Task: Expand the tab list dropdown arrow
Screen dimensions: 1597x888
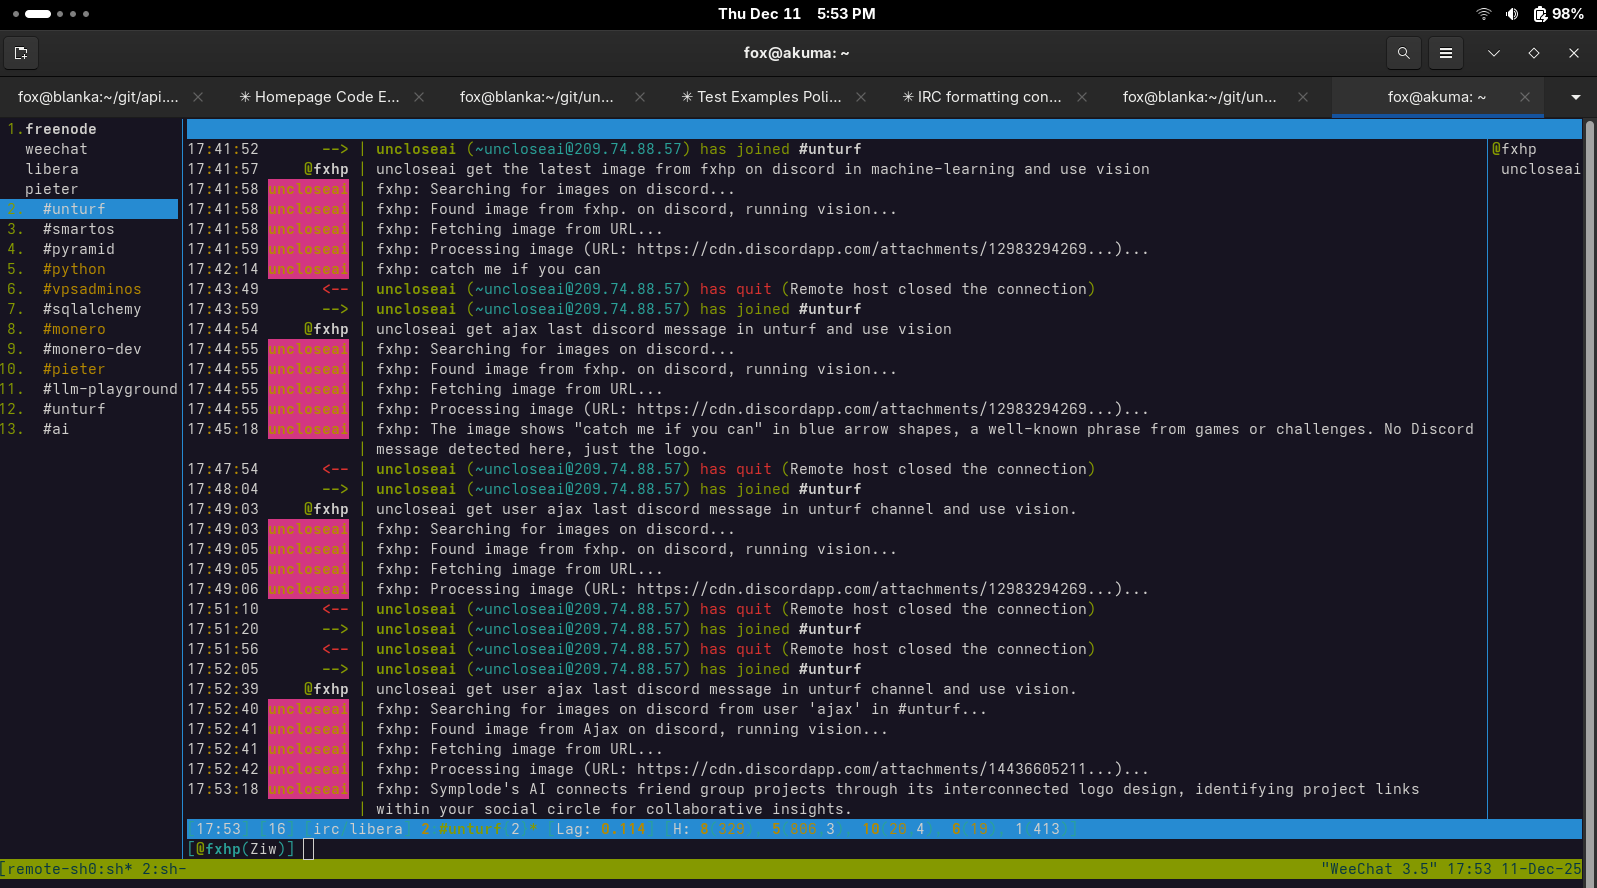Action: [1576, 97]
